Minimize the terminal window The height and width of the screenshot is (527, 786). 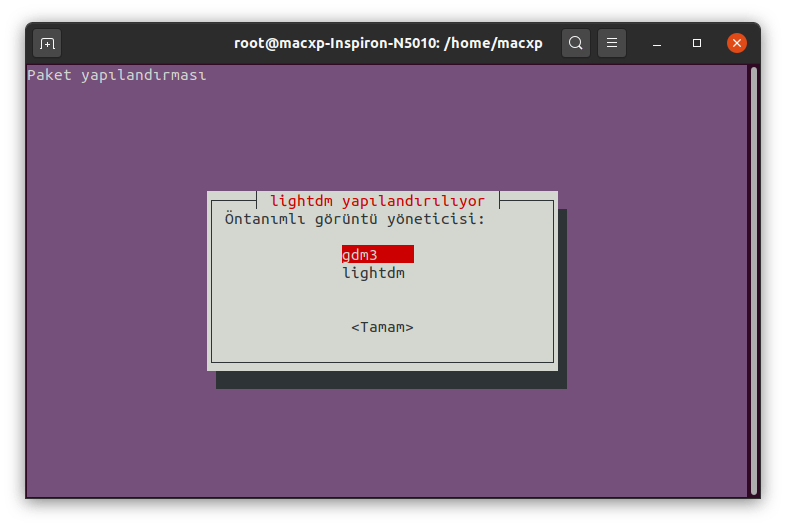click(x=657, y=43)
